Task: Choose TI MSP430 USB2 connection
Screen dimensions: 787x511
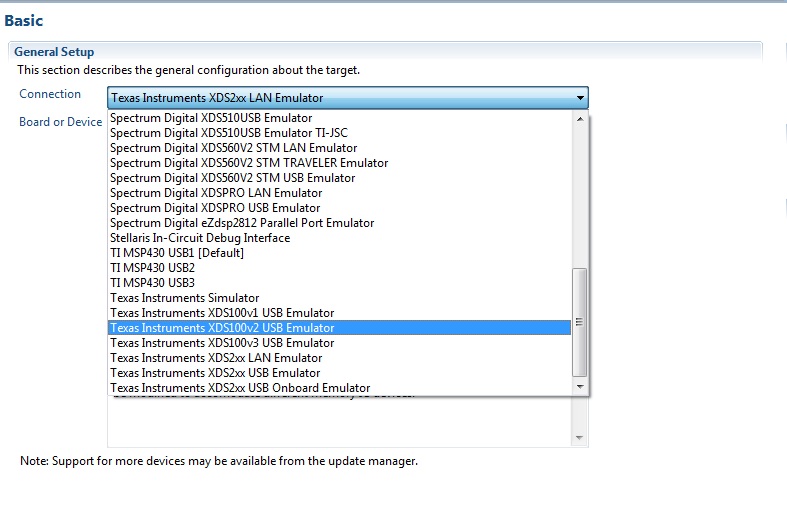Action: pos(152,268)
